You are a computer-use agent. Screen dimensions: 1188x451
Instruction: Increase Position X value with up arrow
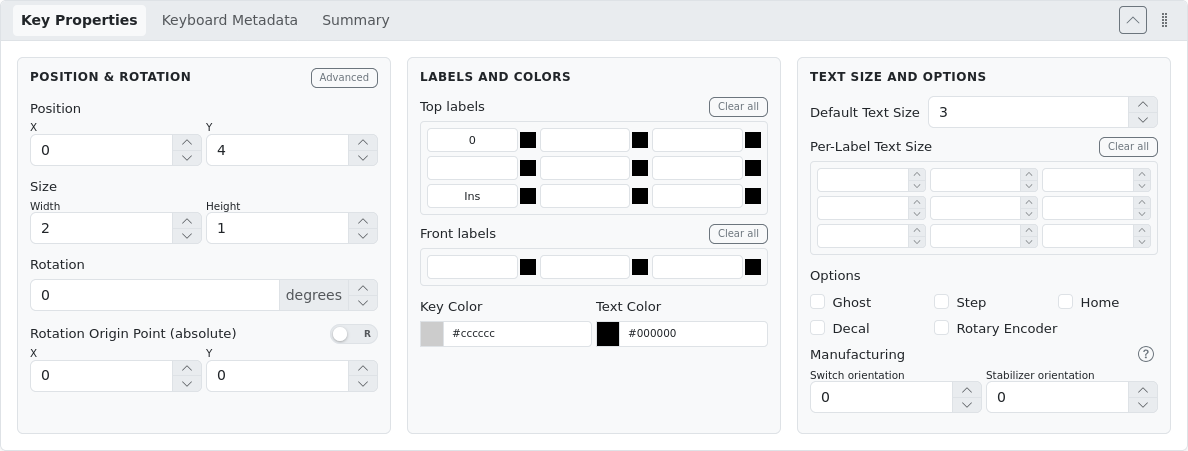click(187, 143)
